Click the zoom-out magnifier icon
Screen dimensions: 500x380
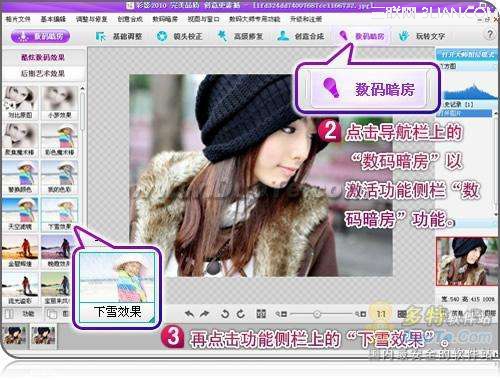click(x=281, y=314)
